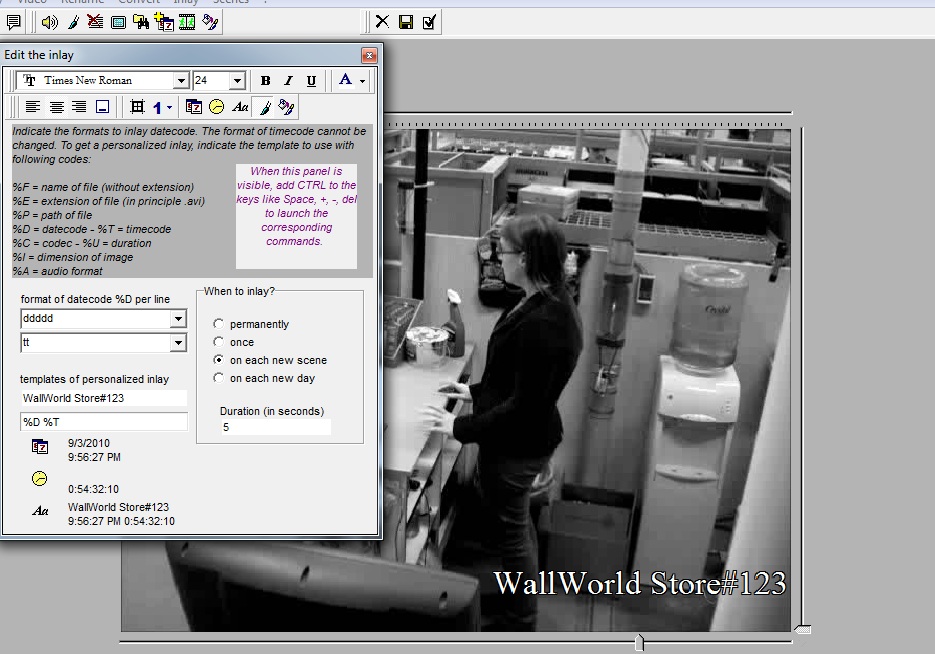Select the permanently radio option

pyautogui.click(x=219, y=324)
